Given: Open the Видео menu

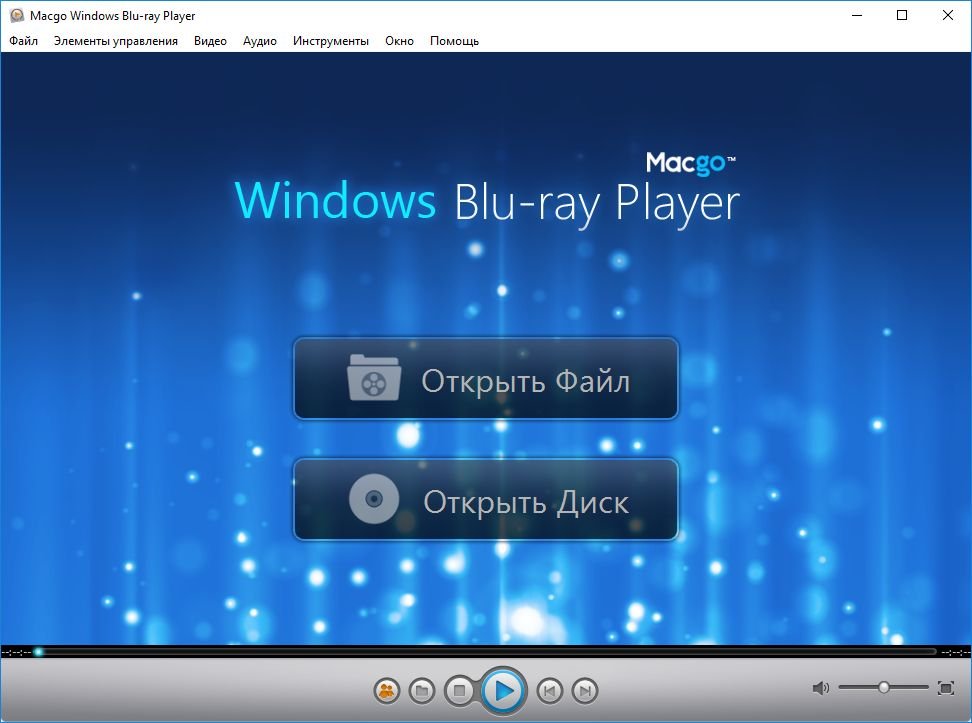Looking at the screenshot, I should (210, 41).
